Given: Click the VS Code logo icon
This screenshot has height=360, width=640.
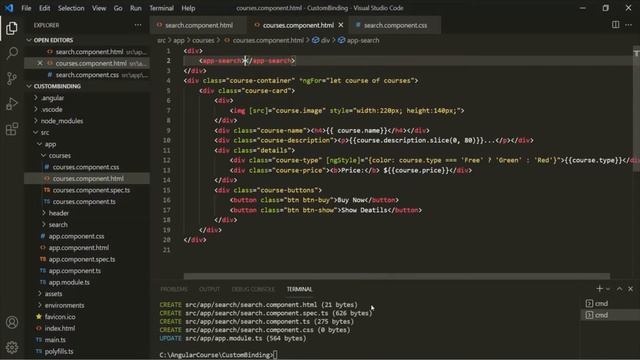Looking at the screenshot, I should 9,8.
